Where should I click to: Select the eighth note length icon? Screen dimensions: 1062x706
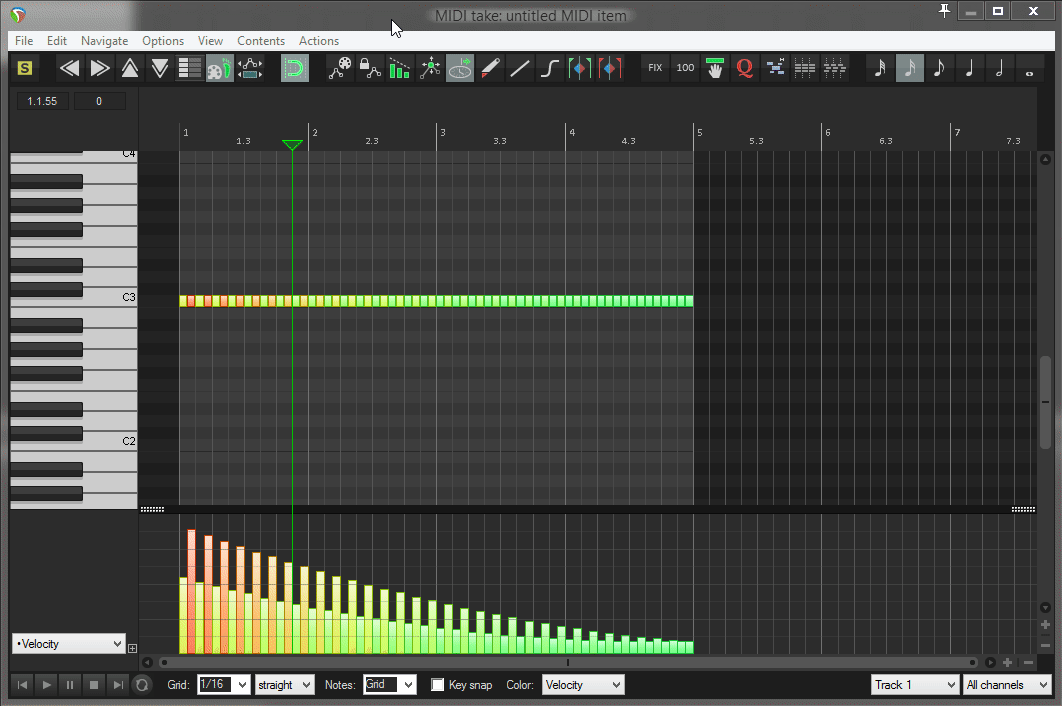pos(939,68)
